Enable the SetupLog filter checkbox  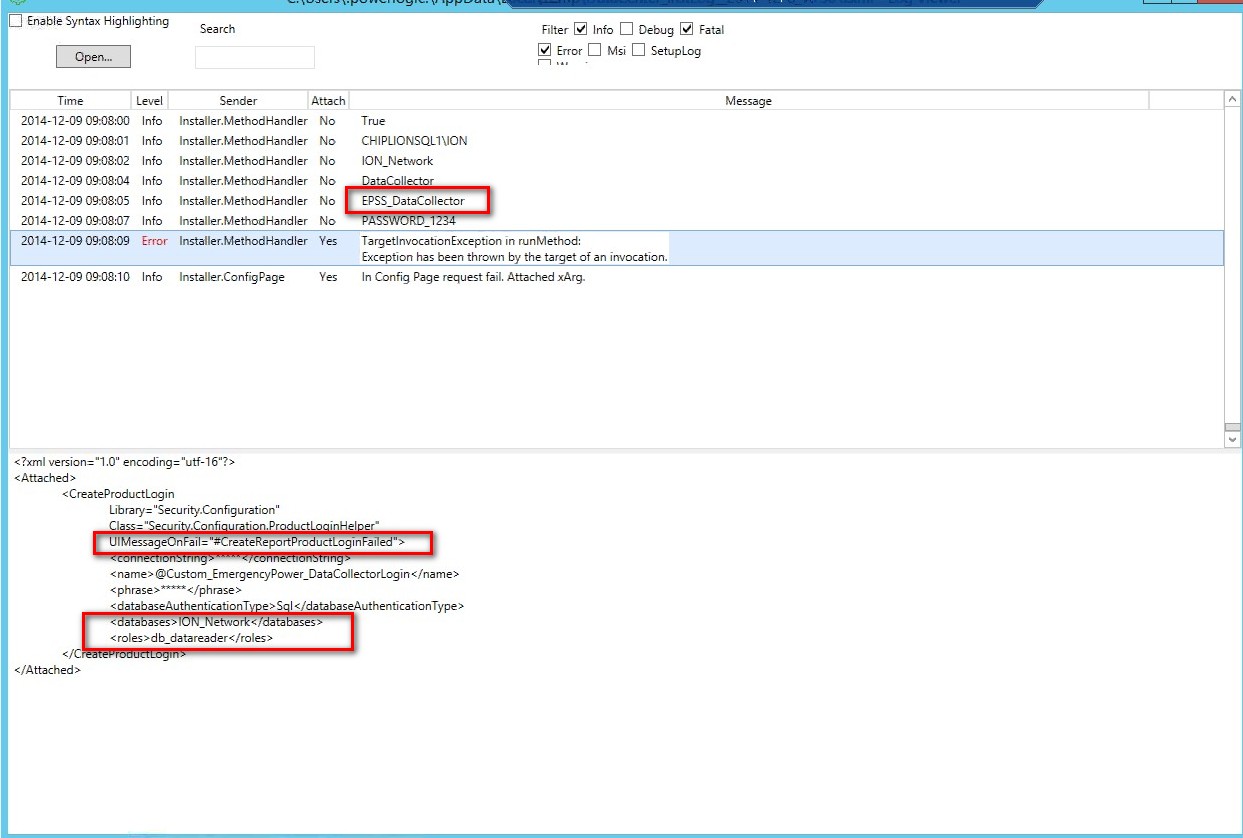click(639, 50)
